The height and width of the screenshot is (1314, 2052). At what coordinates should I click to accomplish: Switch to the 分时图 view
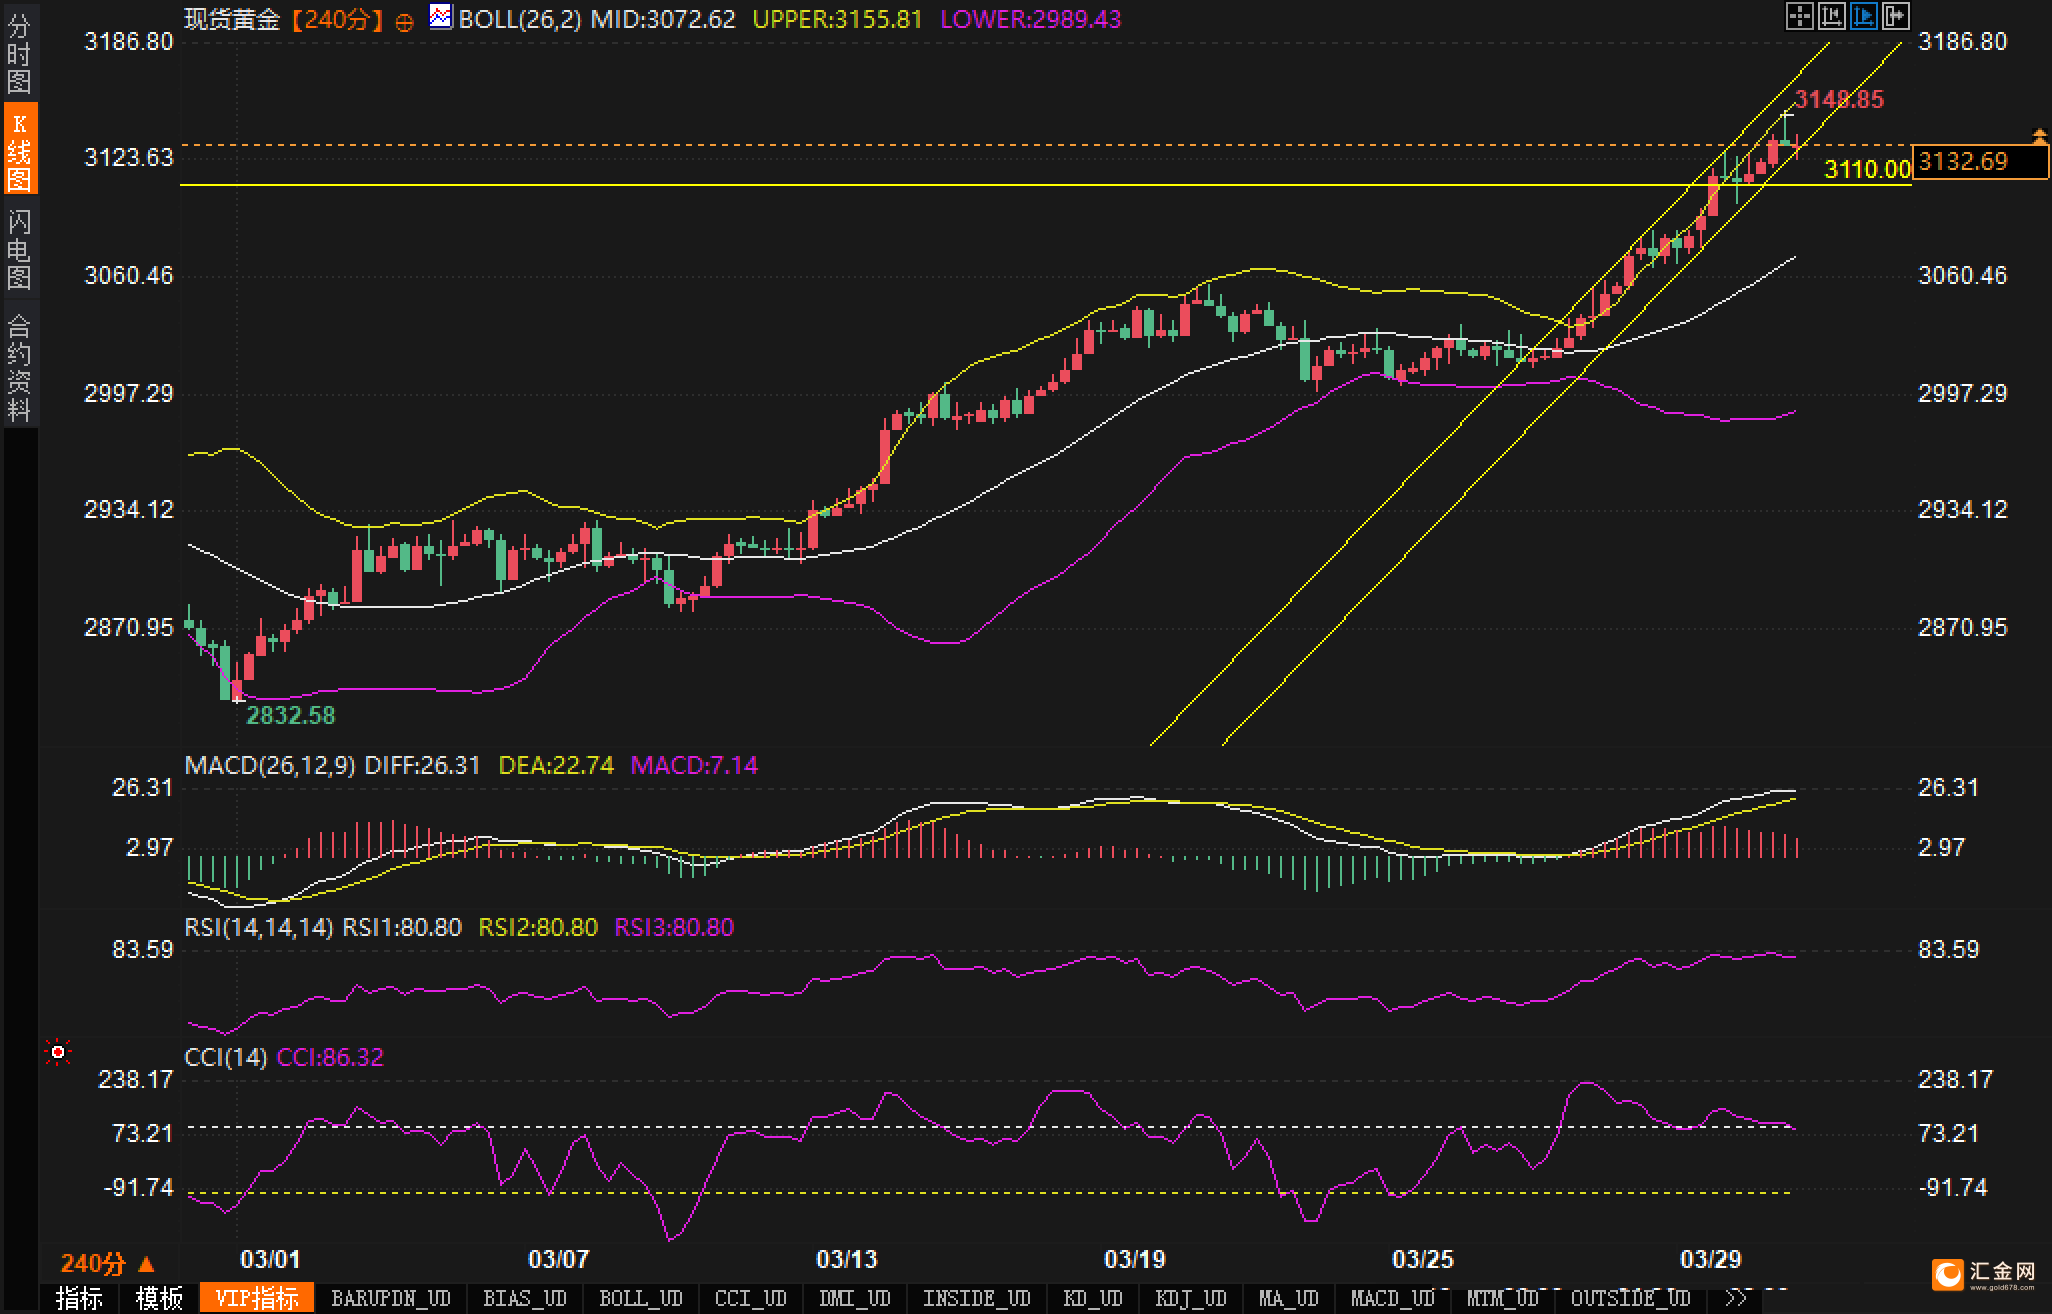19,52
